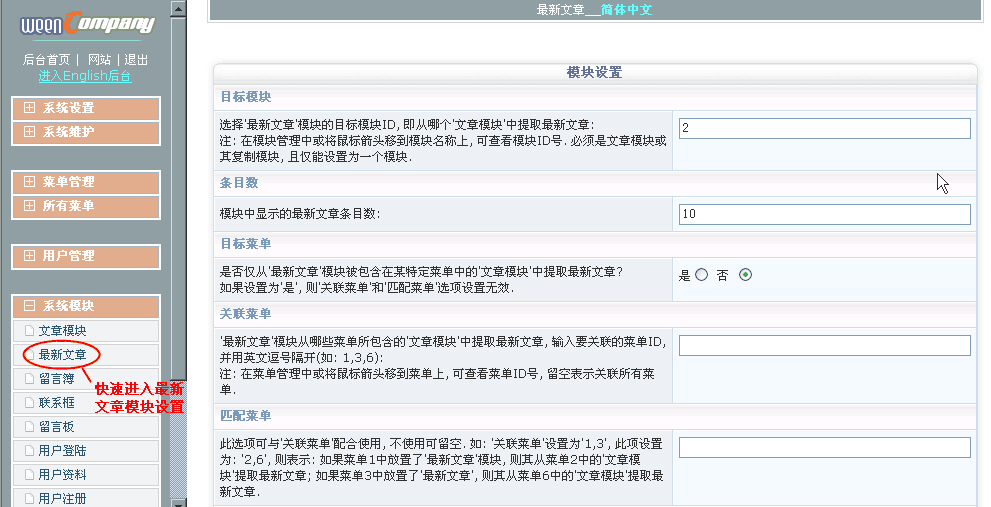Click page icon next to 留言簿
Image resolution: width=991 pixels, height=507 pixels.
coord(29,379)
